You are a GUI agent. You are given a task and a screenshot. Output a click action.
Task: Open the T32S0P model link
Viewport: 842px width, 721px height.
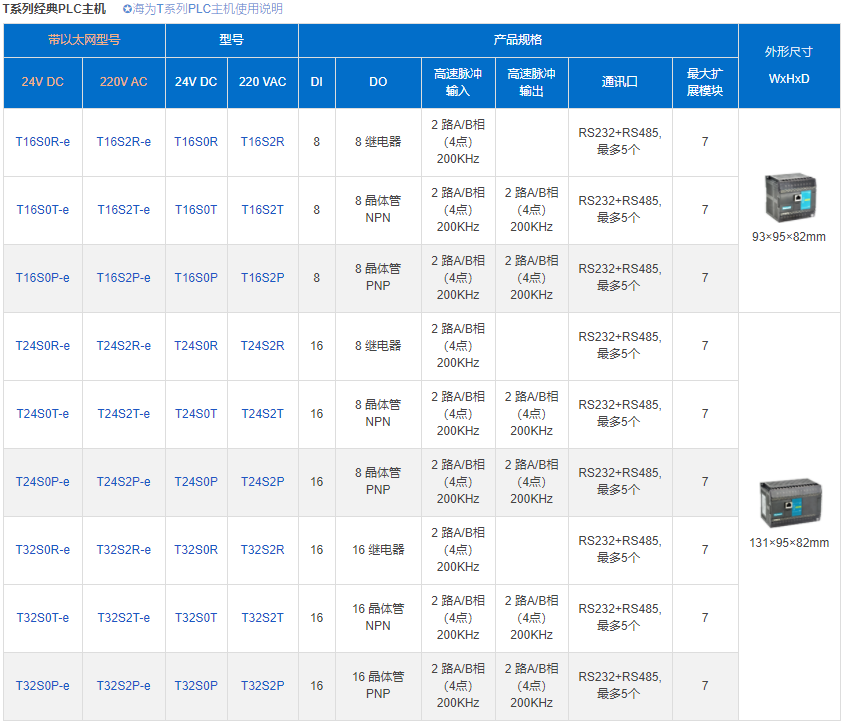[196, 686]
